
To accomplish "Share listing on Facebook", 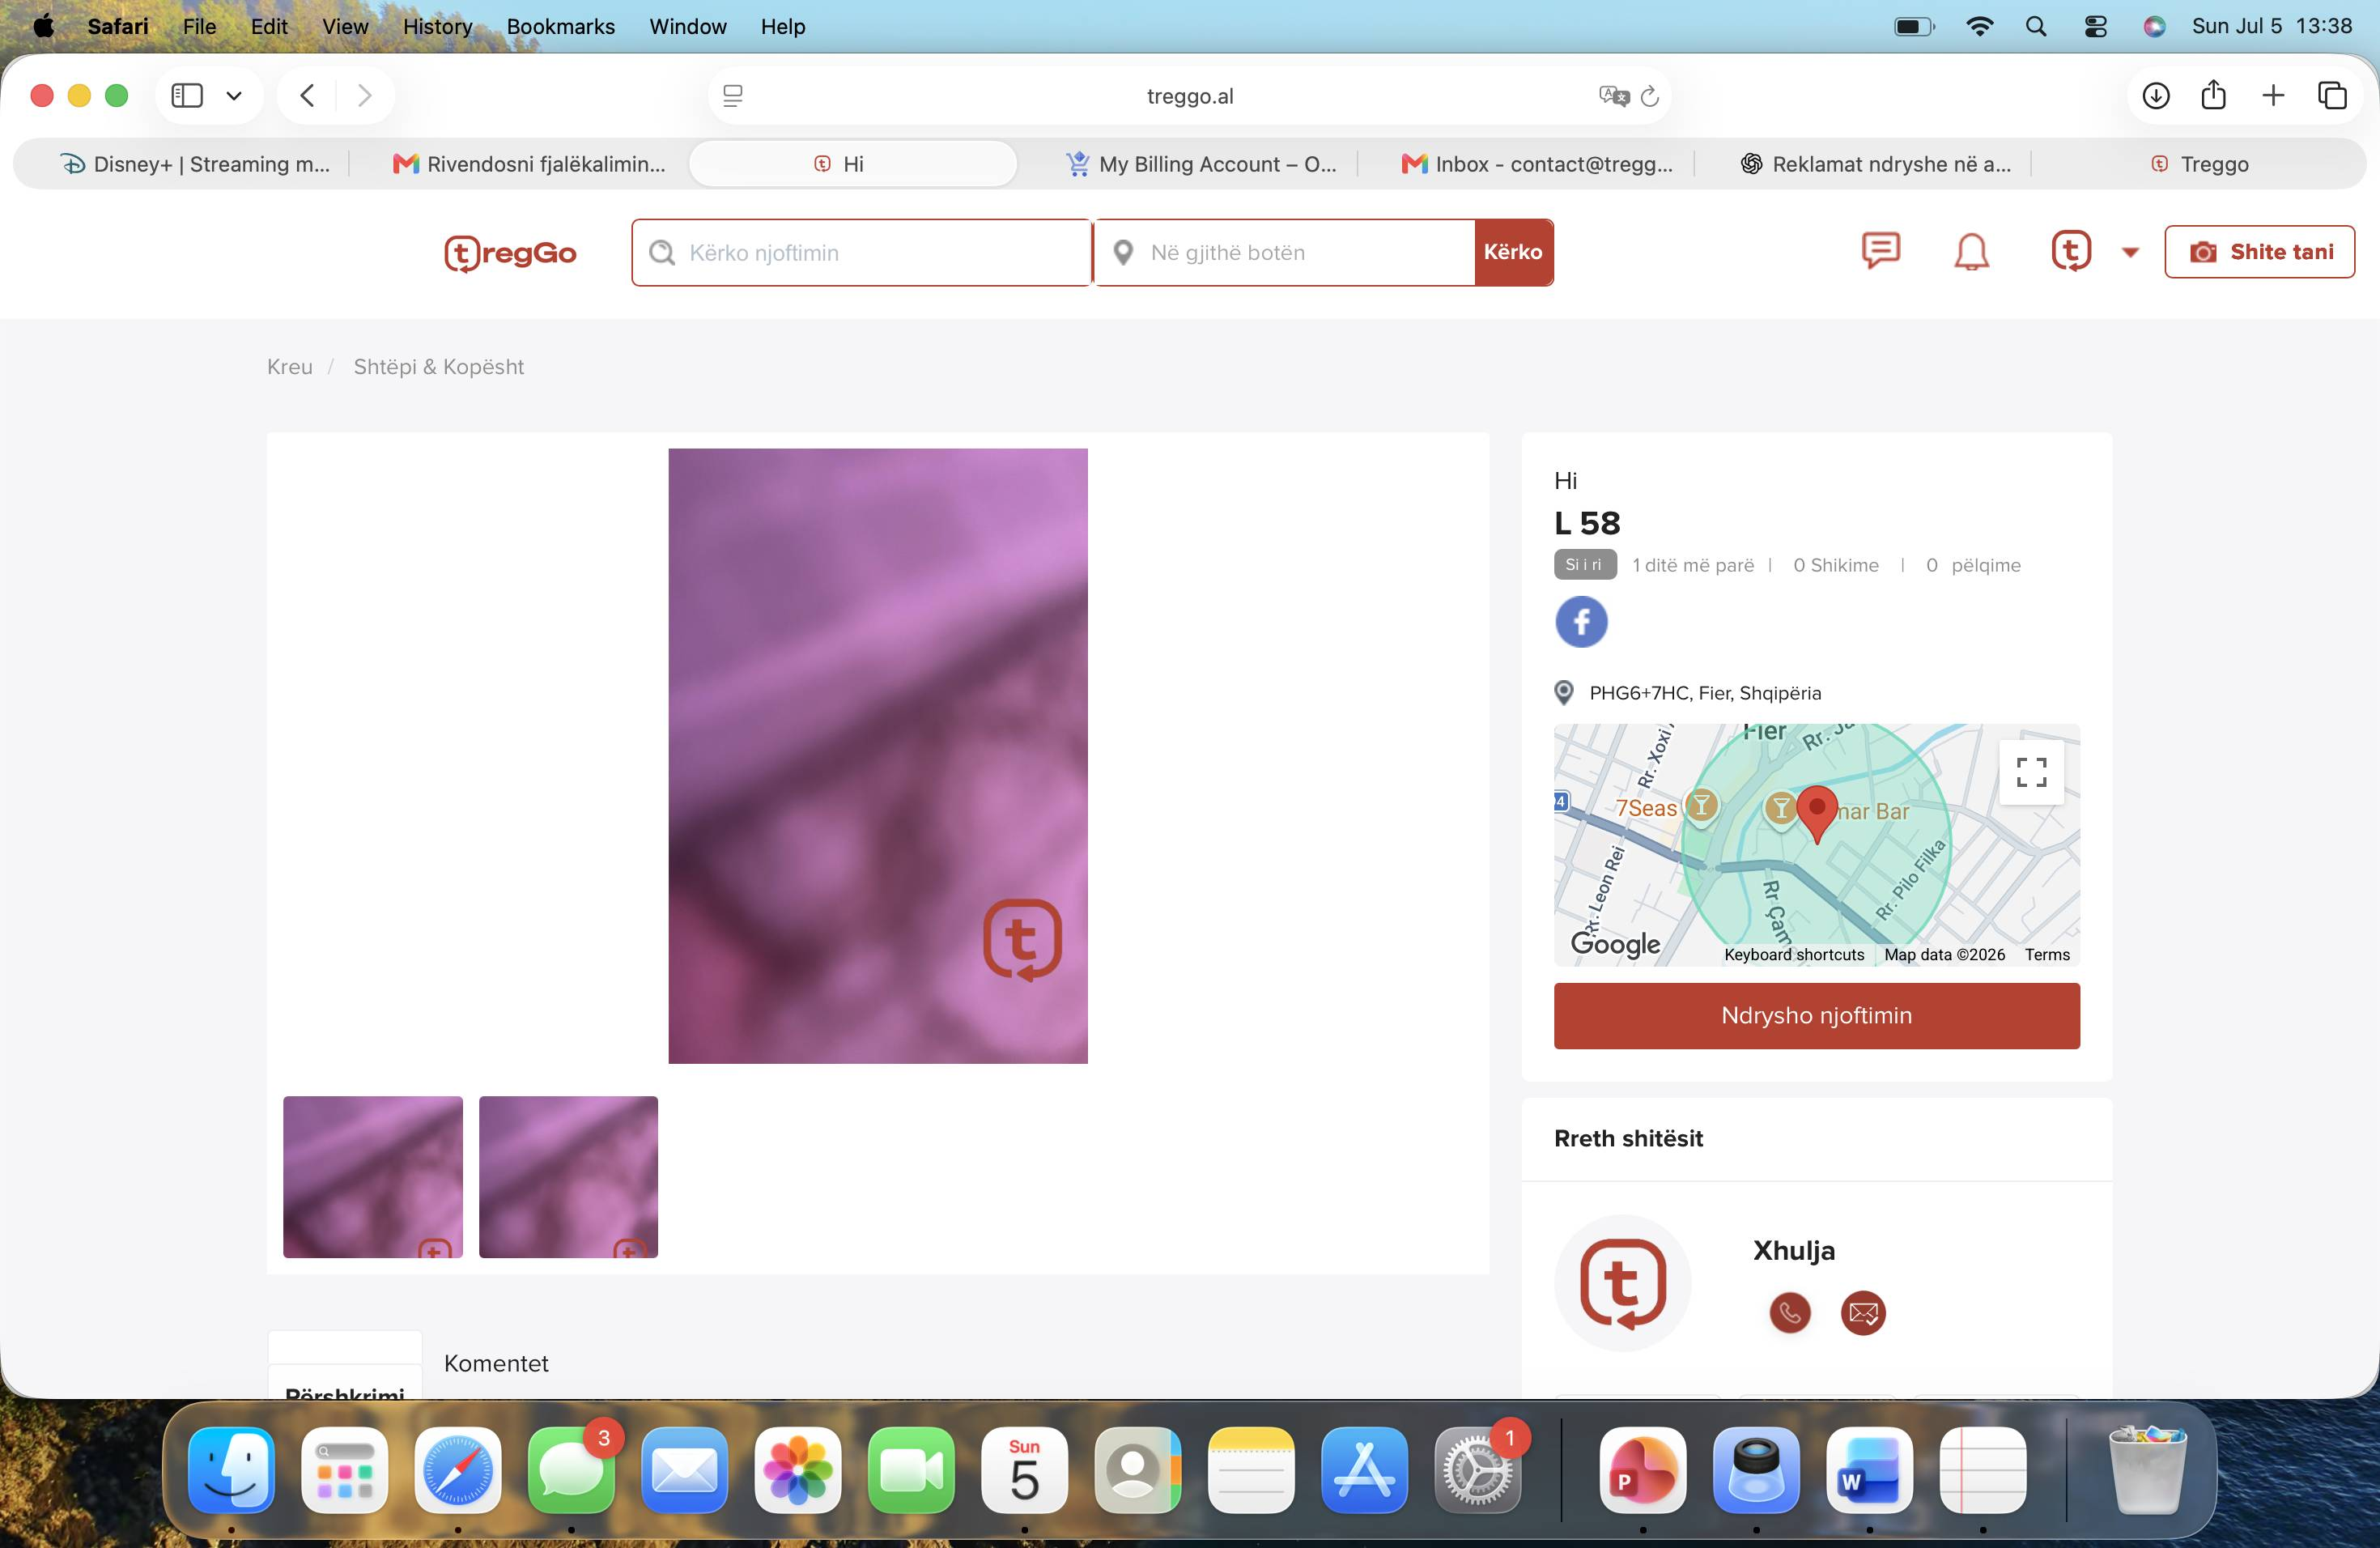I will point(1581,622).
